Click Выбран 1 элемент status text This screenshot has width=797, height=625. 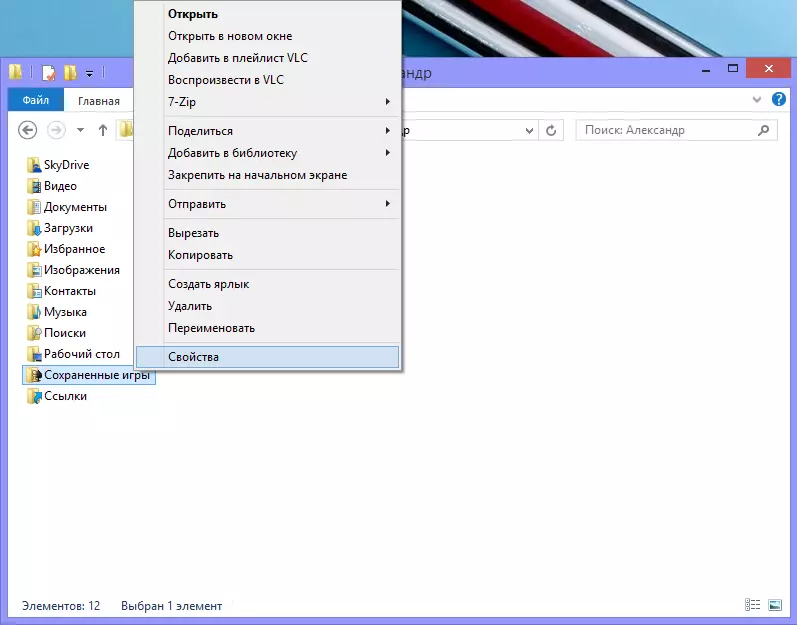tap(171, 606)
